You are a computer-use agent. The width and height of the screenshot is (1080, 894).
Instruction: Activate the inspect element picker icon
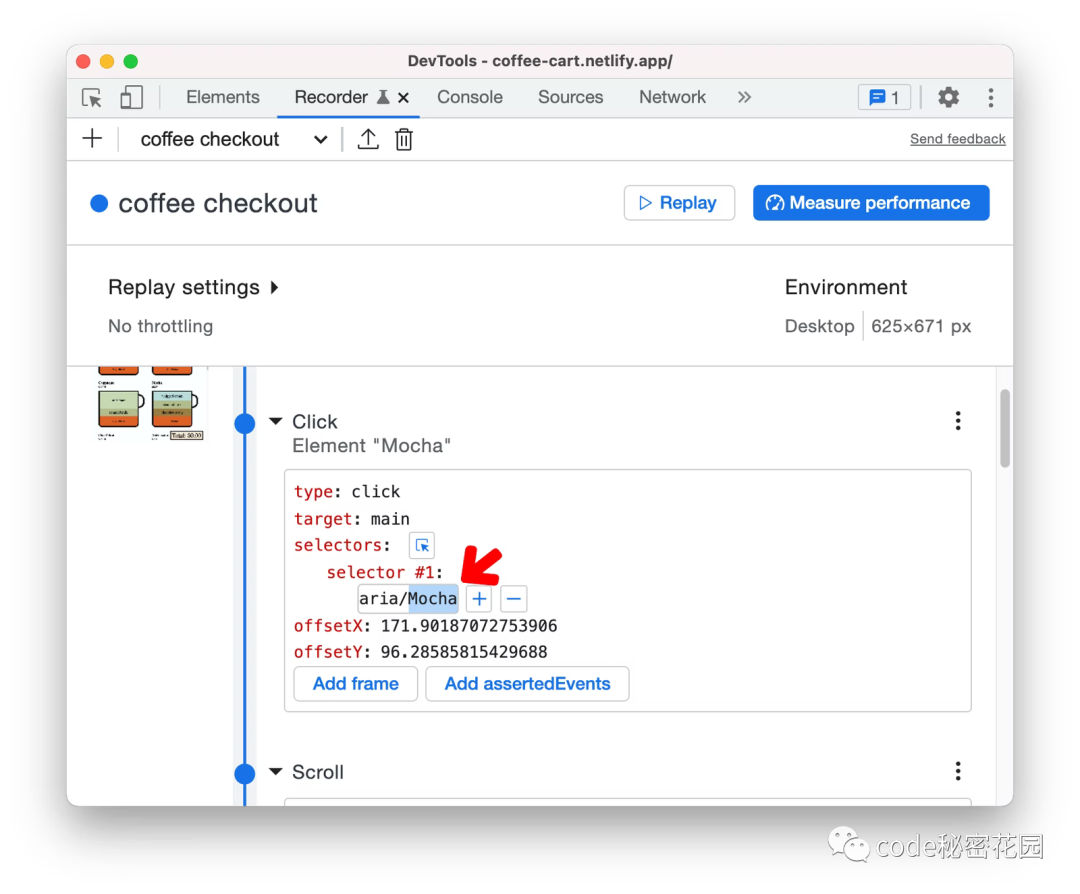(x=92, y=98)
